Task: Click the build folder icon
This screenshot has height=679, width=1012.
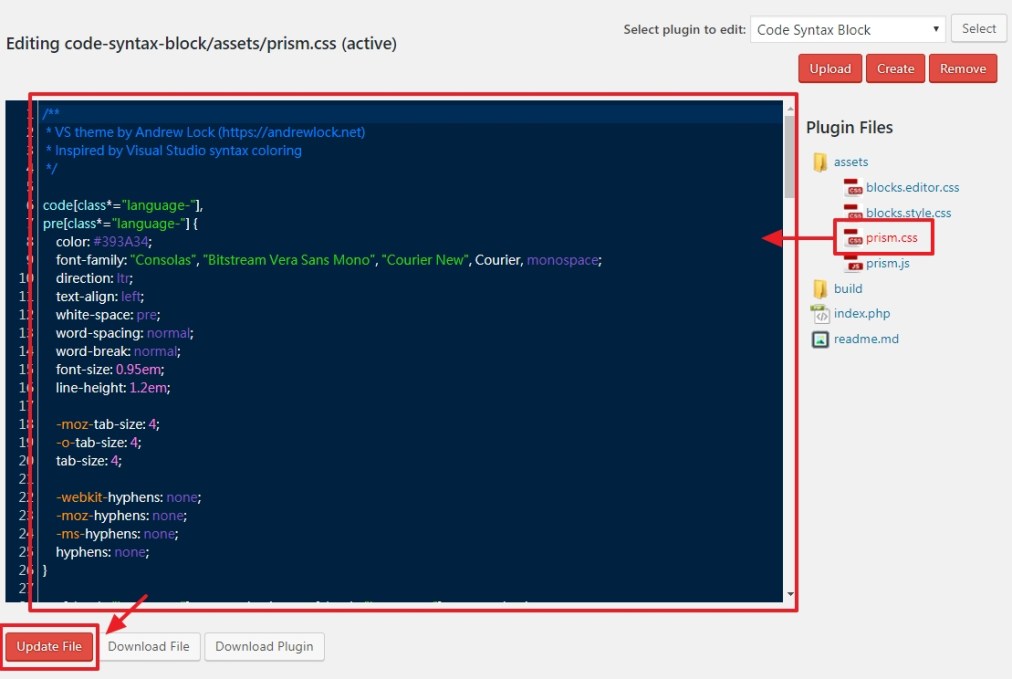Action: tap(820, 288)
